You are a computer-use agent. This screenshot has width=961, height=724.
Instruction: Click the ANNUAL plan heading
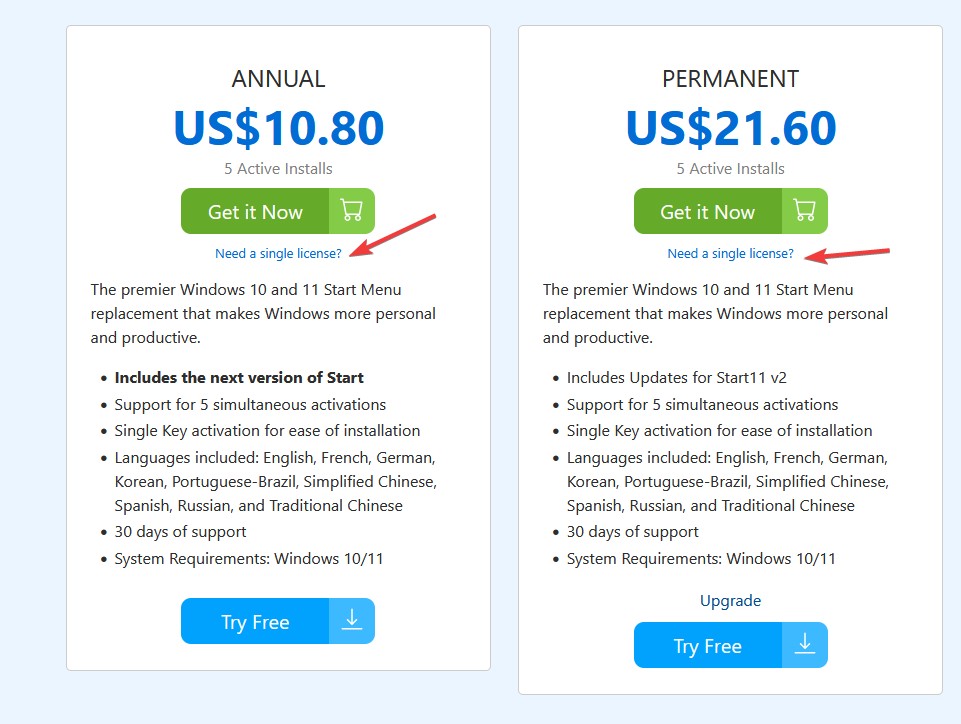coord(278,79)
